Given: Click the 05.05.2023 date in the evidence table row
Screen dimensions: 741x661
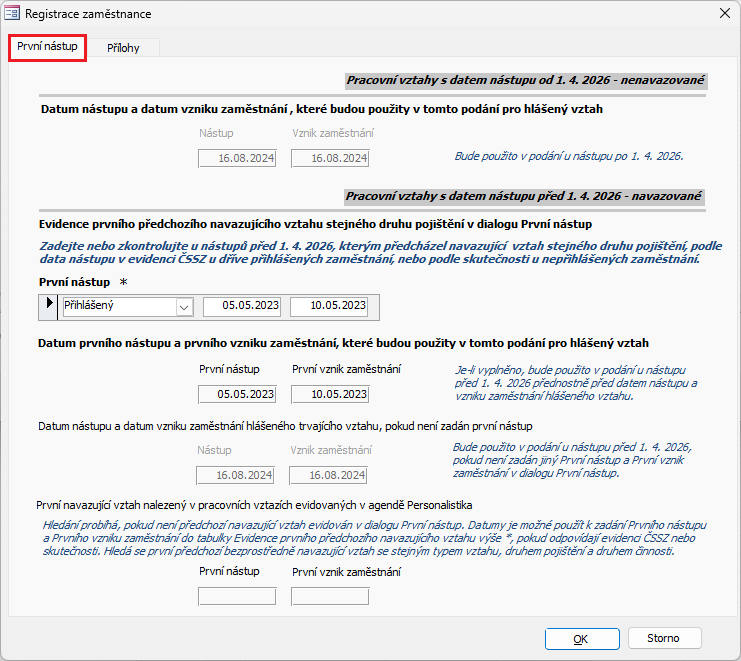Looking at the screenshot, I should (242, 307).
